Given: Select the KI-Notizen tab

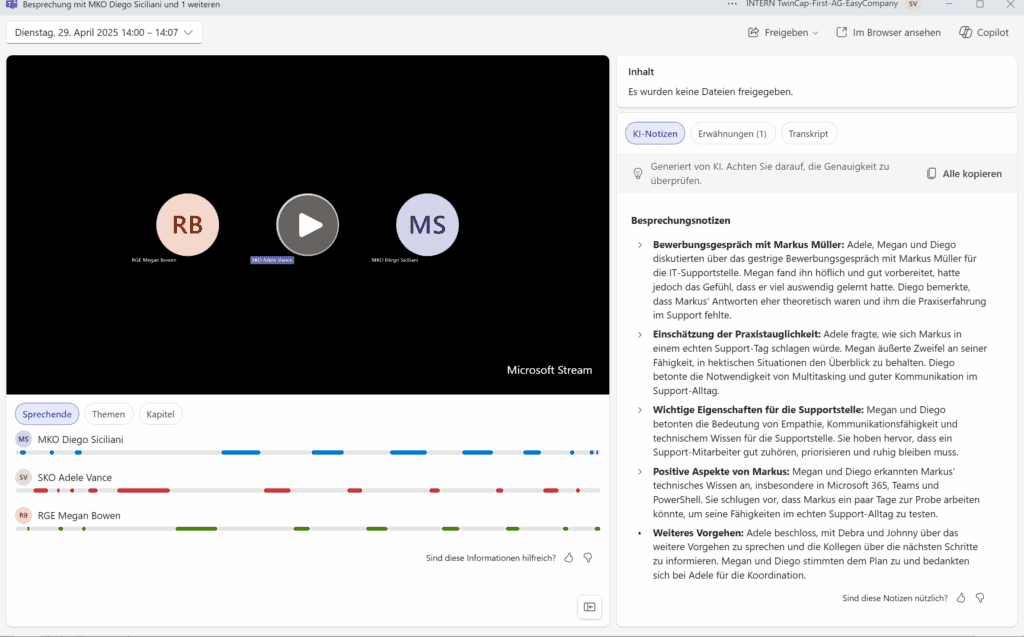Looking at the screenshot, I should [x=655, y=133].
